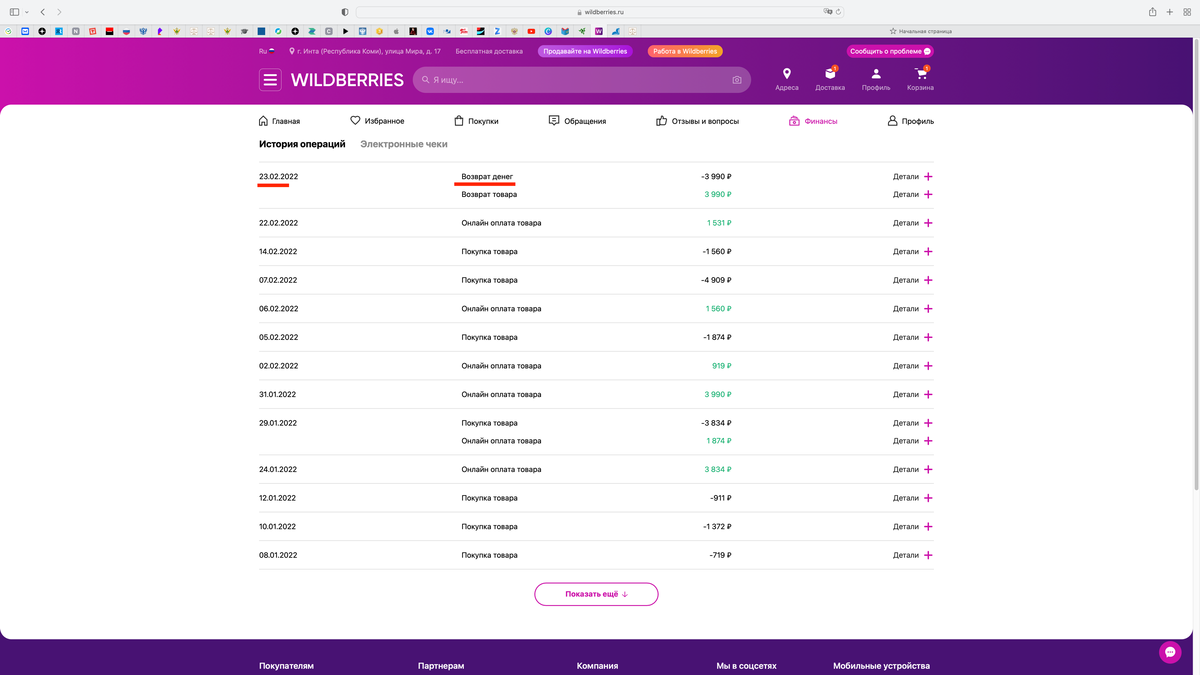Image resolution: width=1200 pixels, height=675 pixels.
Task: Click the amount -911 ₽
Action: click(719, 498)
